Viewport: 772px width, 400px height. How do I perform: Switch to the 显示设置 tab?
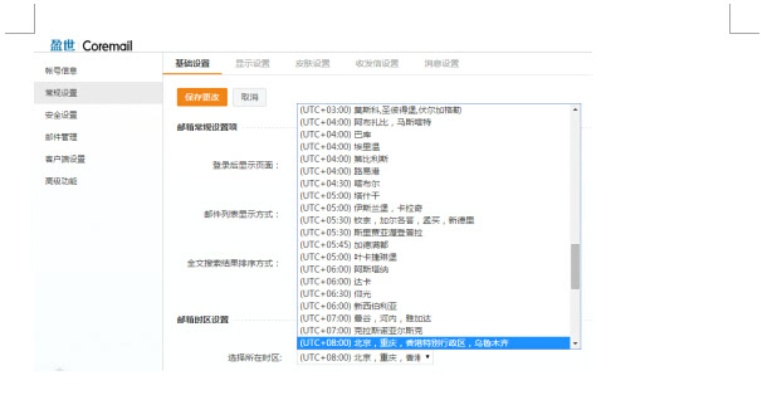point(252,64)
